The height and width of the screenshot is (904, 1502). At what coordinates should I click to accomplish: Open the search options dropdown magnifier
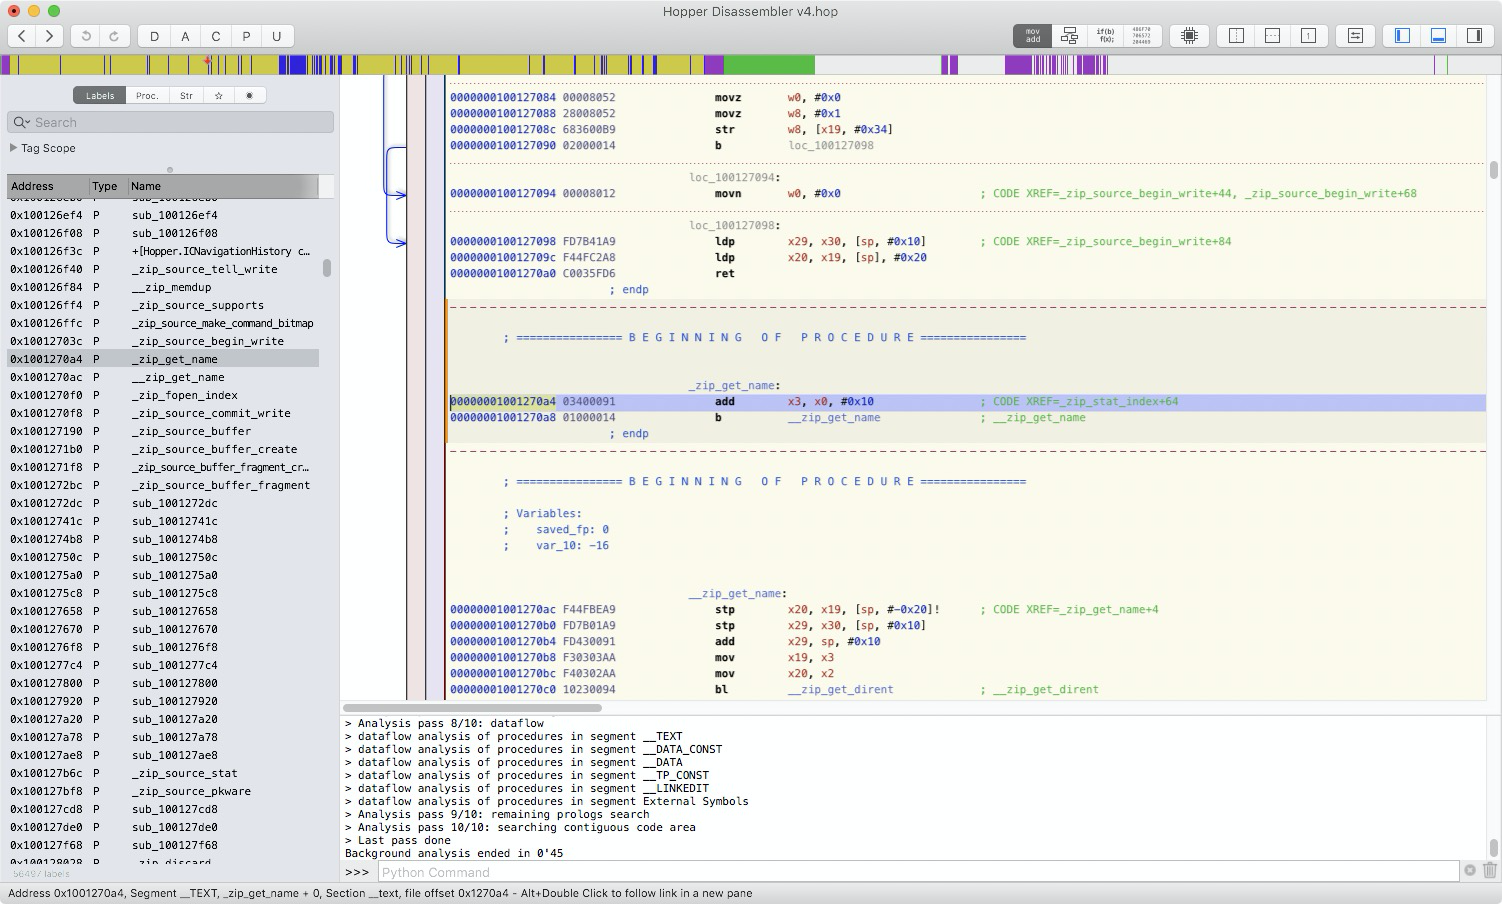pyautogui.click(x=22, y=122)
